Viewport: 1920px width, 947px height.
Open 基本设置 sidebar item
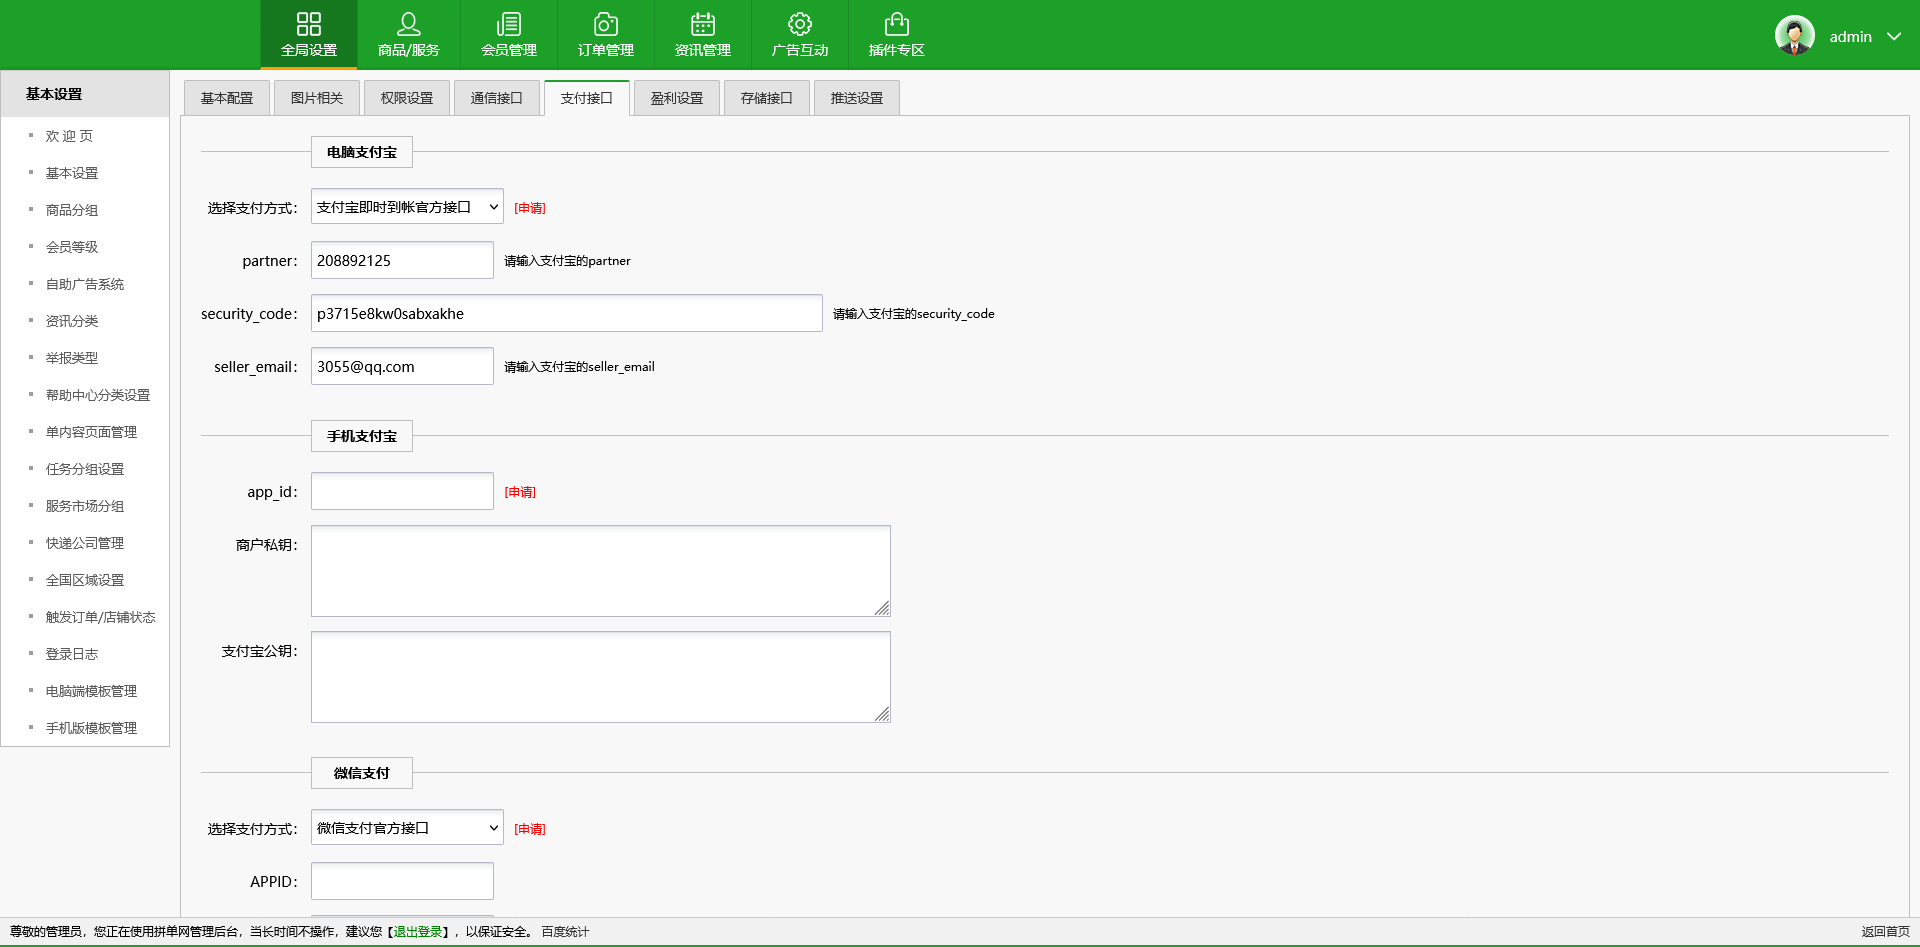click(72, 173)
